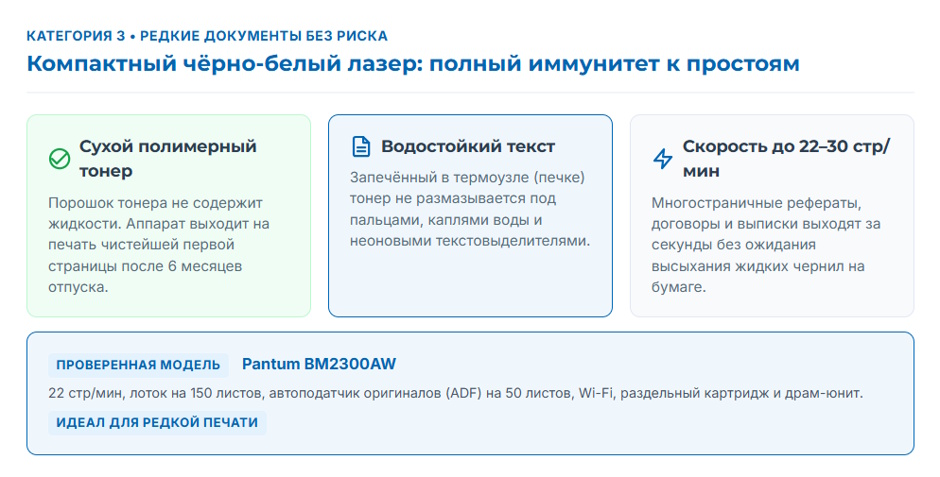Select the Водостойкий текст card heading
The height and width of the screenshot is (477, 940).
[468, 146]
